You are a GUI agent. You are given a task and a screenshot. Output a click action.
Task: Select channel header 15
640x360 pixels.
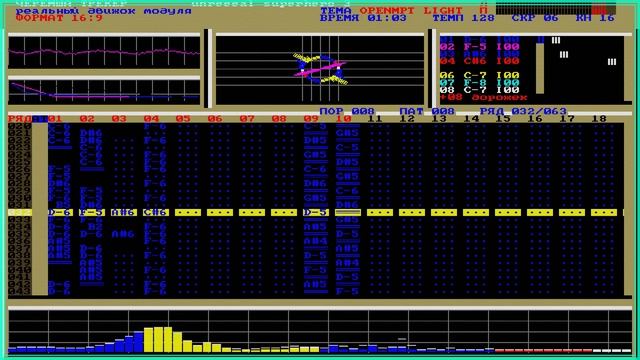[503, 119]
